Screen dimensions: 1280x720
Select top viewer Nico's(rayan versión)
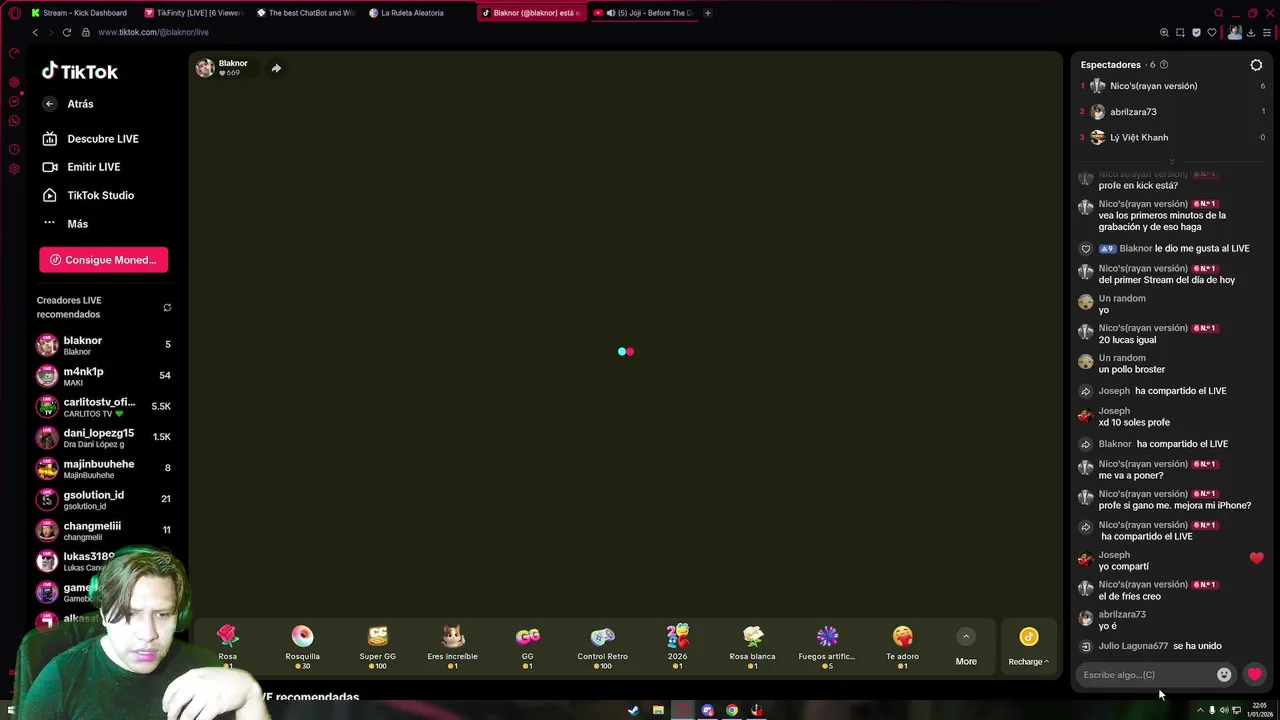coord(1172,86)
